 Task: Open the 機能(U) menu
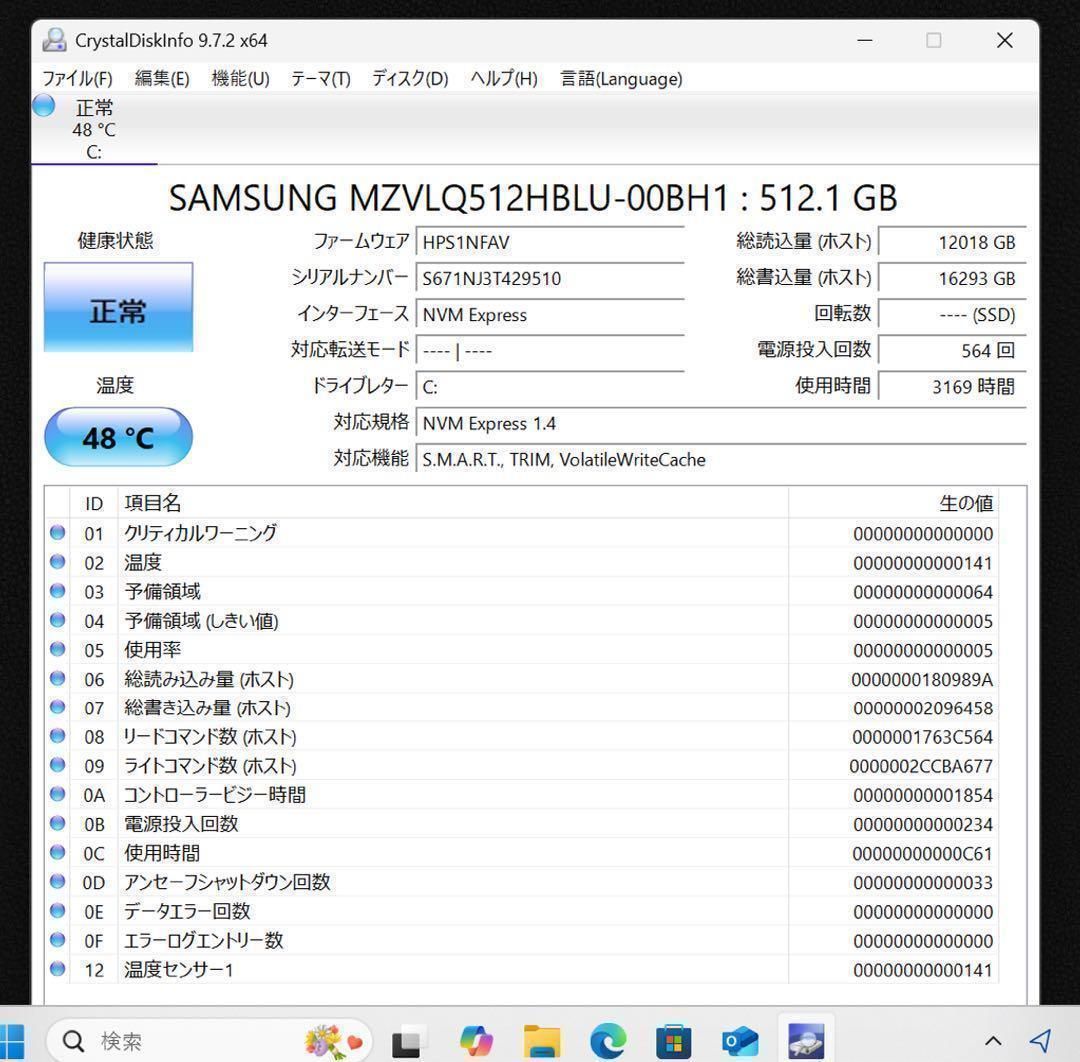coord(240,78)
